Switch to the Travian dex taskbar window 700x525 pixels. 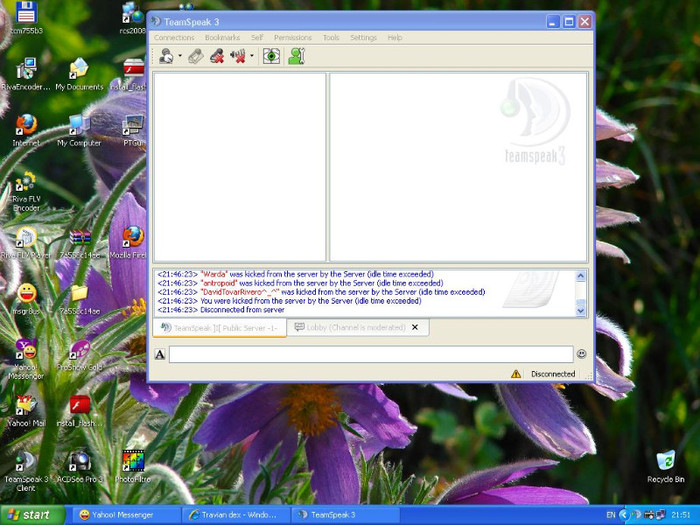pos(236,515)
